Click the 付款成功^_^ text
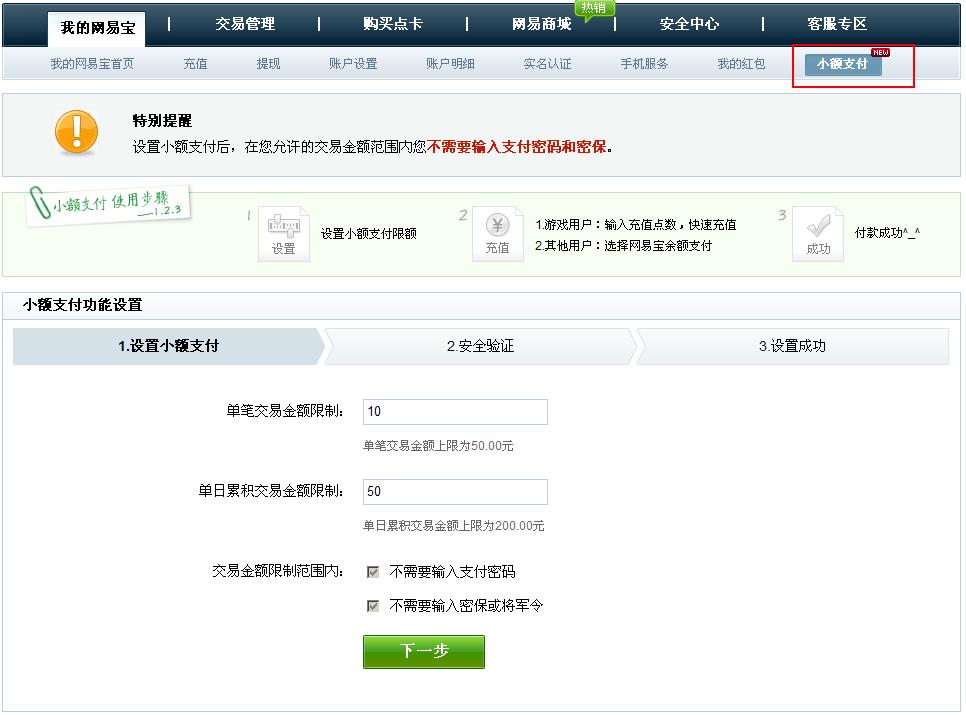 (x=887, y=233)
